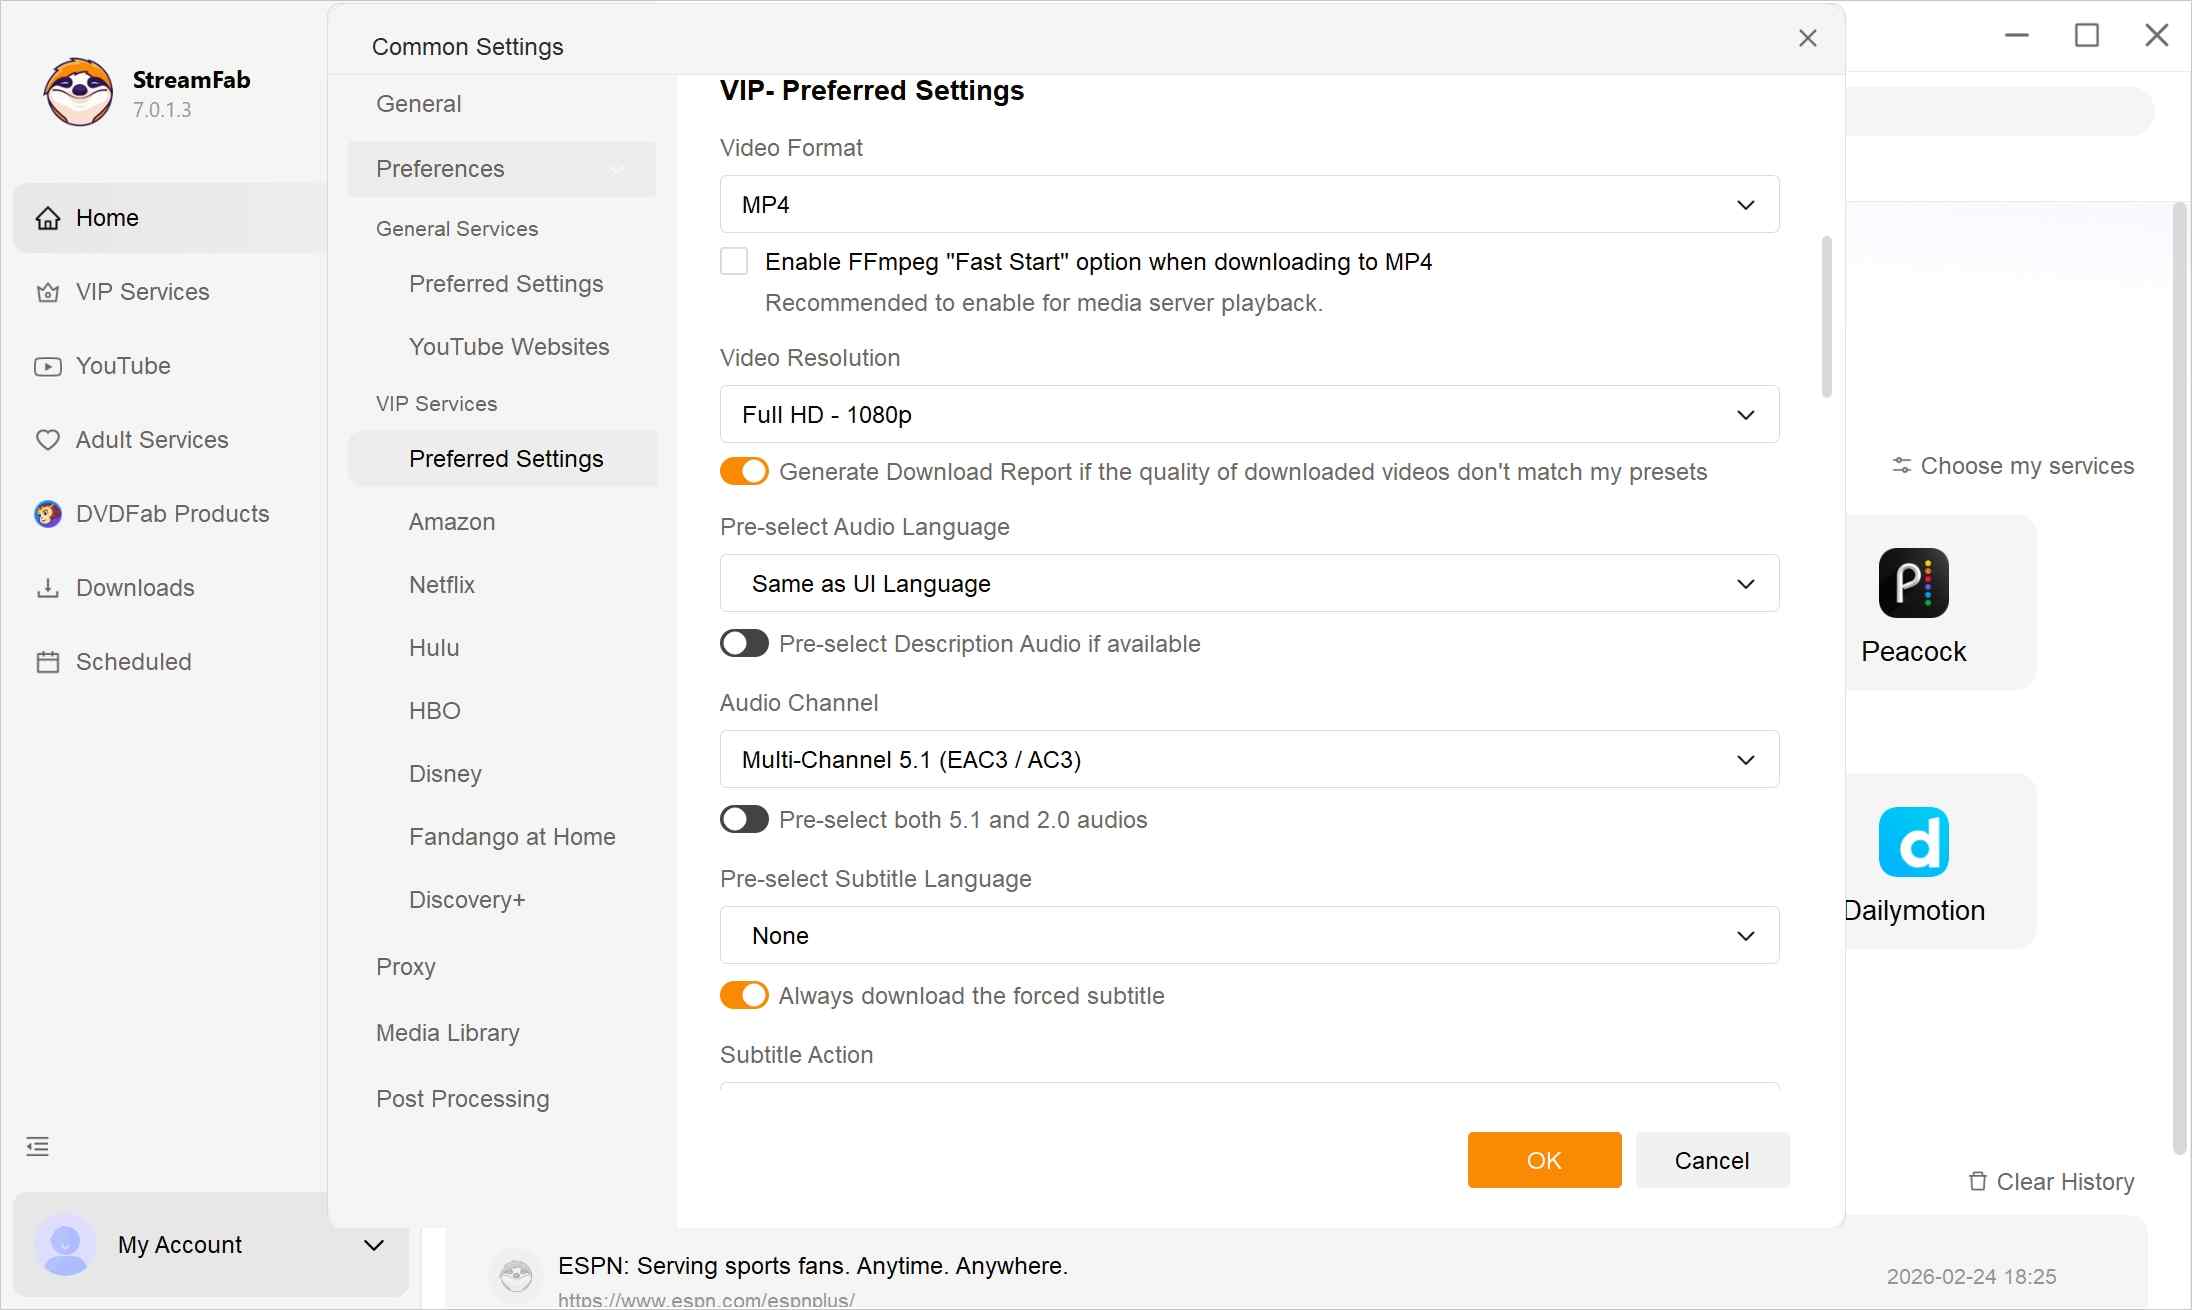Turn on Pre-select Description Audio
The image size is (2192, 1310).
point(743,643)
